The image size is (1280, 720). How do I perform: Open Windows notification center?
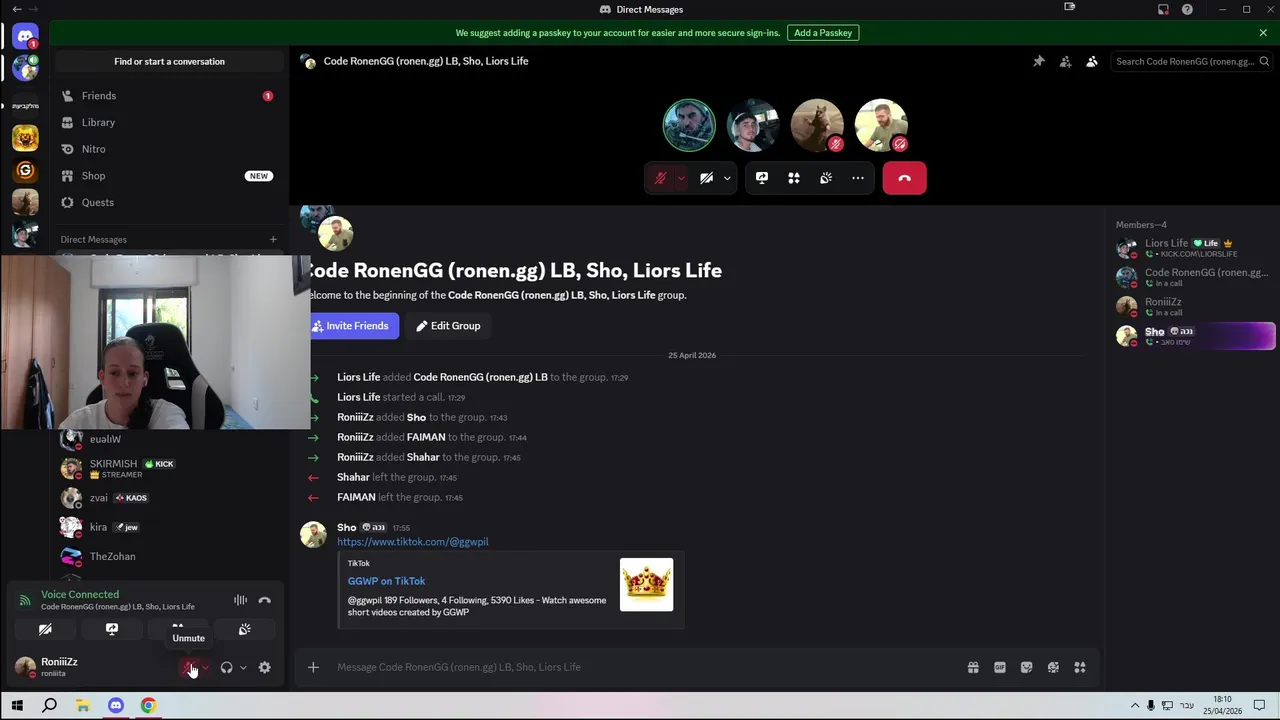[x=1260, y=706]
